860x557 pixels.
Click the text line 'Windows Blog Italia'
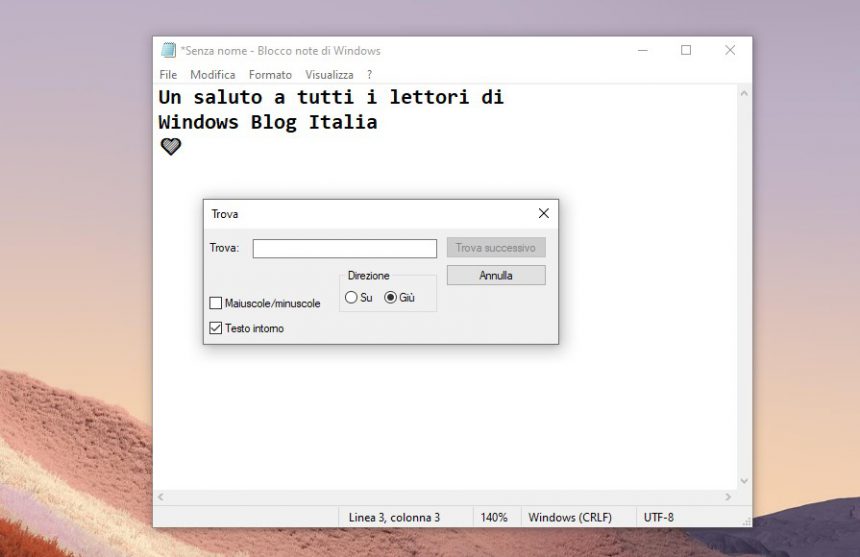[268, 122]
